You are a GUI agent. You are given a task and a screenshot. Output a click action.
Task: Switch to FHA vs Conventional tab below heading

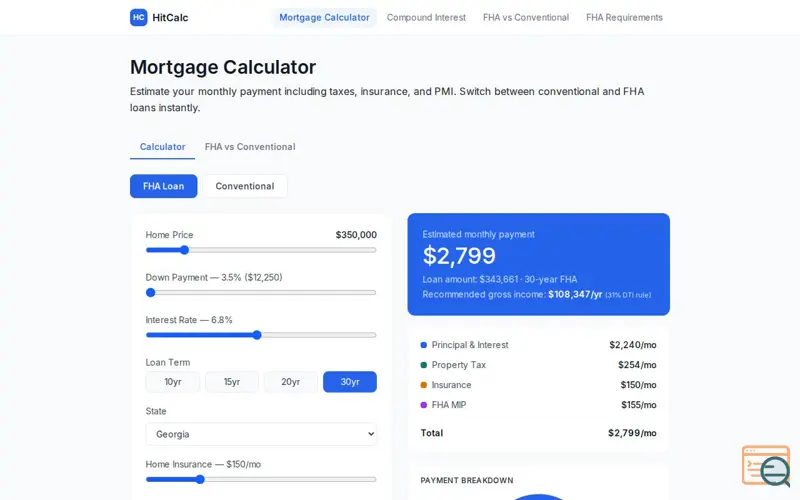[x=250, y=147]
